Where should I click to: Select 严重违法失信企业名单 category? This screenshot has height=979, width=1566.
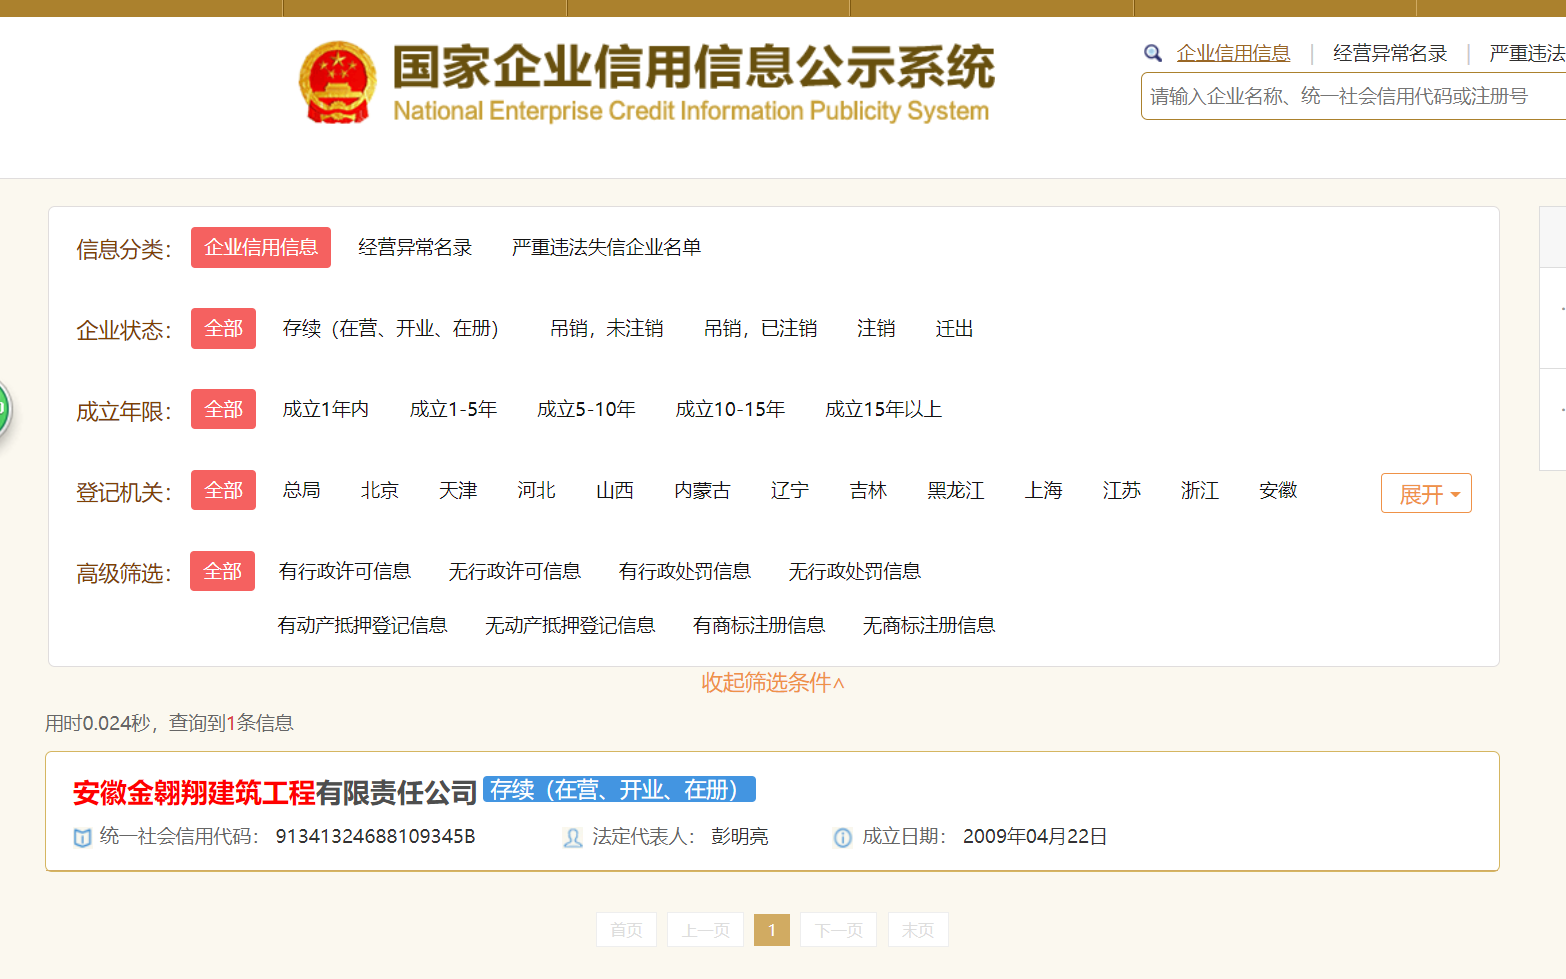click(606, 248)
